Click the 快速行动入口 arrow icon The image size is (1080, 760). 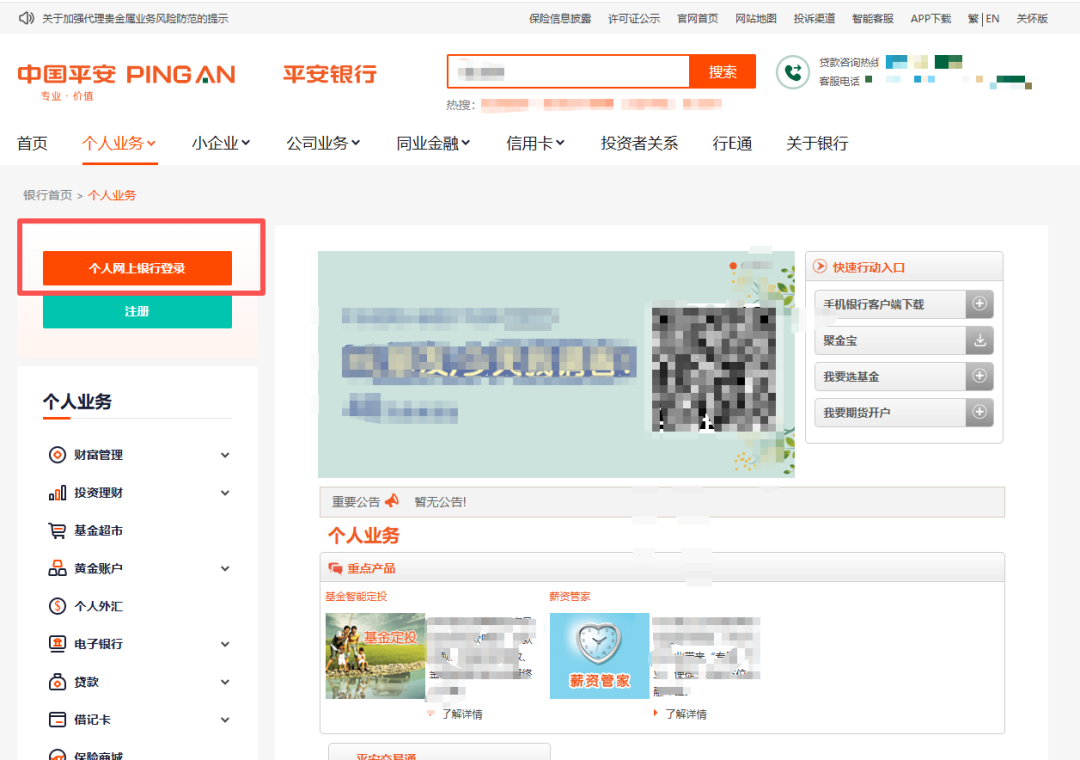coord(820,267)
